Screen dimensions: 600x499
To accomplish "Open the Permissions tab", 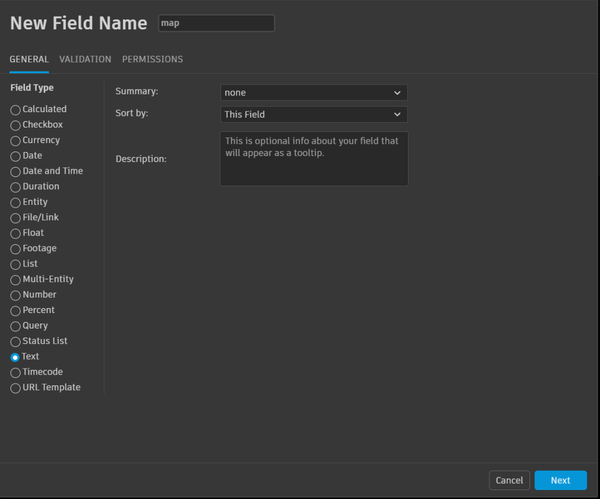I will 152,60.
